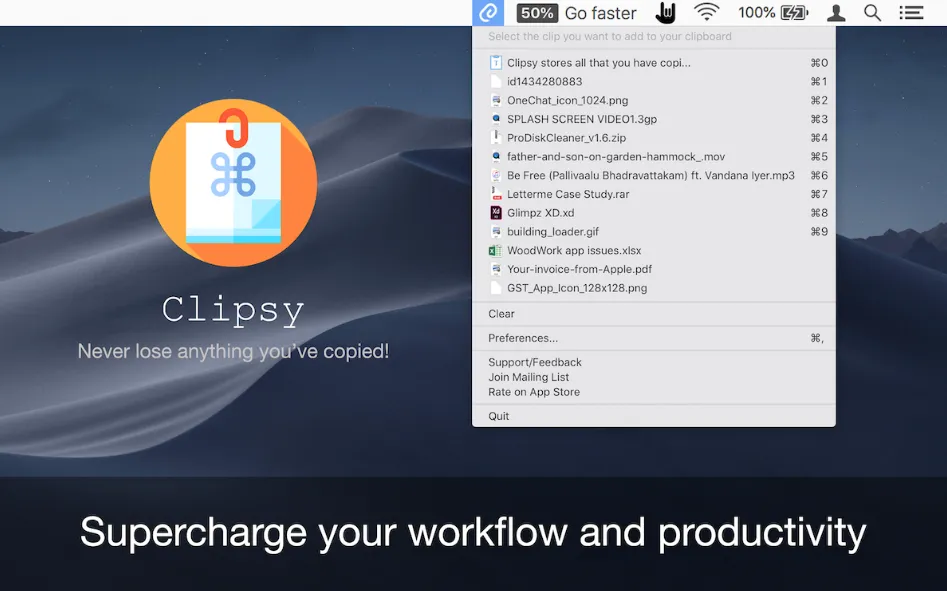Click the audio icon beside Be Free mp3
This screenshot has width=947, height=591.
[496, 175]
